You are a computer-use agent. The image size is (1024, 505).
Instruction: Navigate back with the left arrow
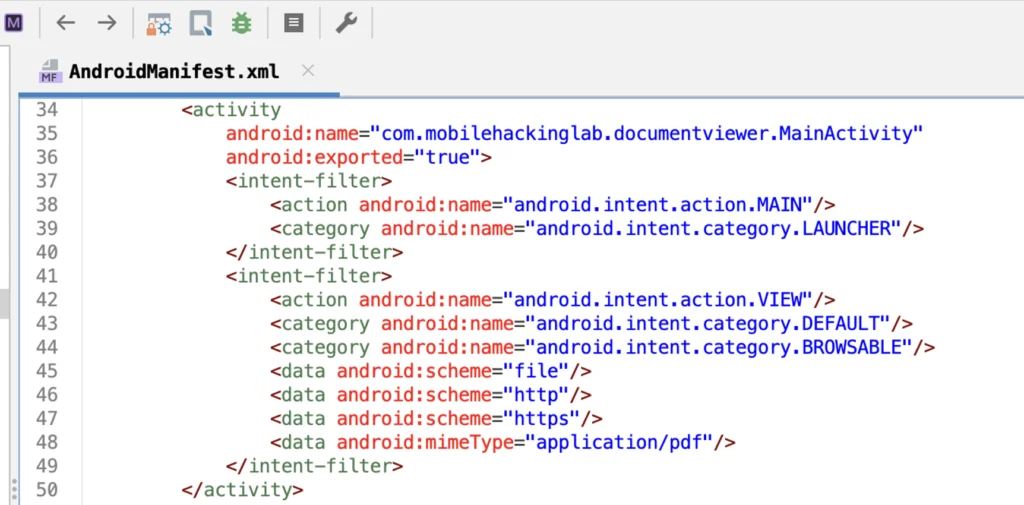pyautogui.click(x=65, y=24)
